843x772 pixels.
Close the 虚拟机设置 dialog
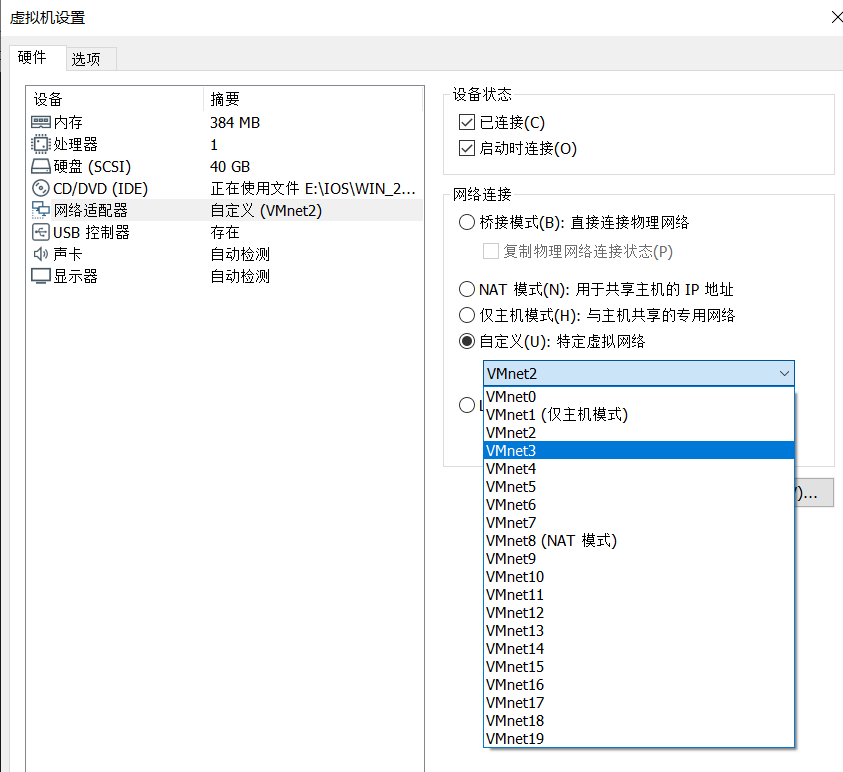tap(836, 17)
